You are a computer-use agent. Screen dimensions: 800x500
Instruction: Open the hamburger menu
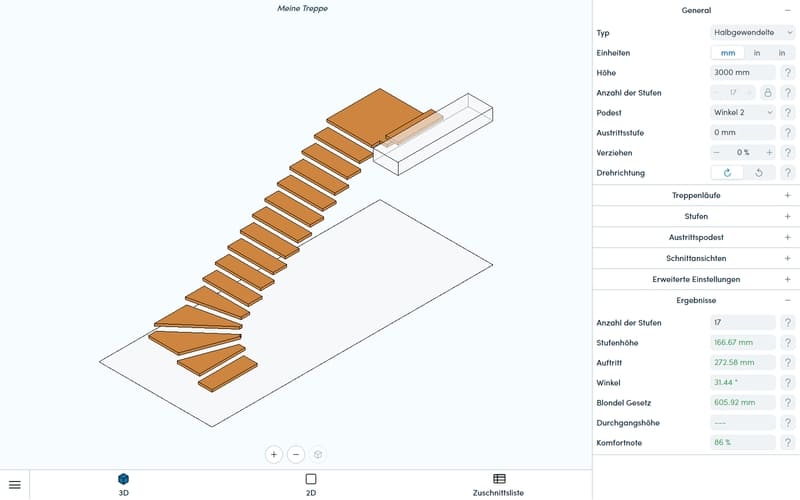[x=15, y=485]
